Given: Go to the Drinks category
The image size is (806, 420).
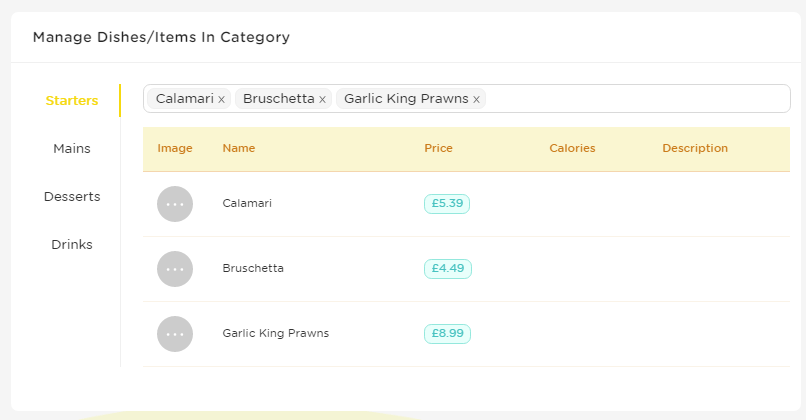Looking at the screenshot, I should coord(72,245).
